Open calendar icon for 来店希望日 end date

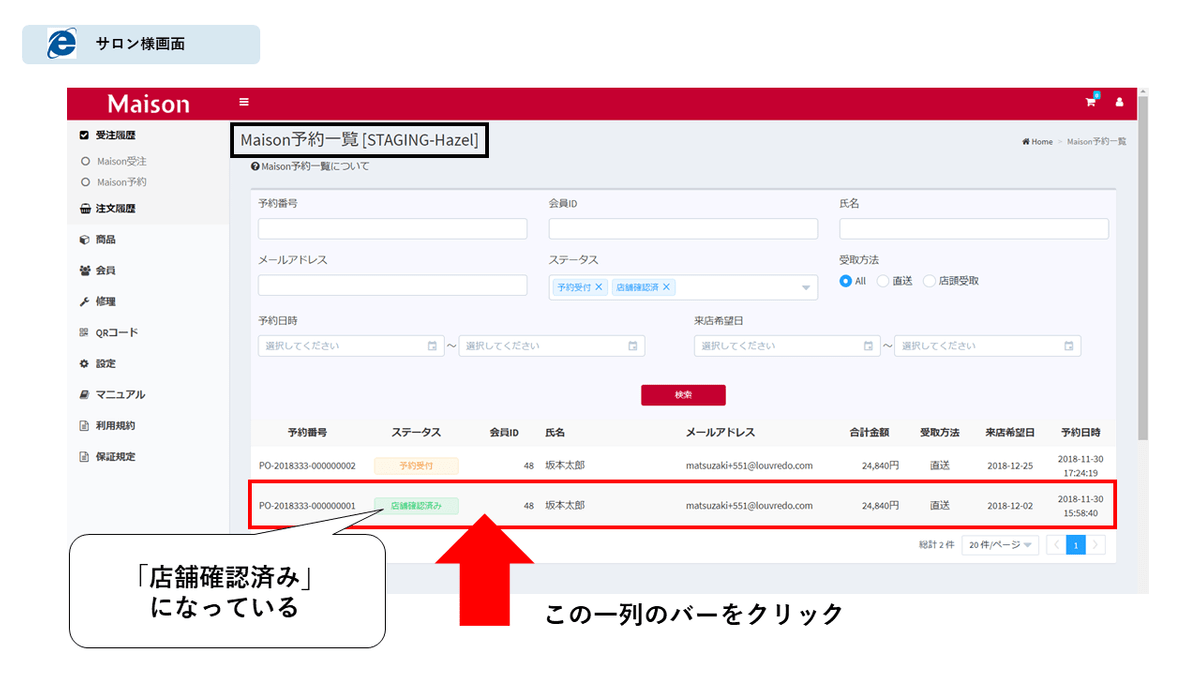(1069, 346)
